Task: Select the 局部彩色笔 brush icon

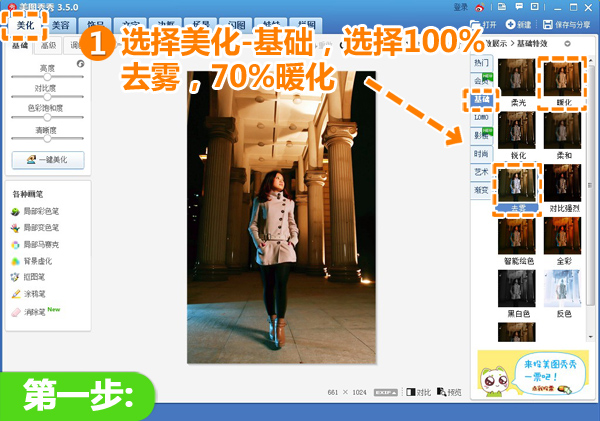Action: point(15,211)
